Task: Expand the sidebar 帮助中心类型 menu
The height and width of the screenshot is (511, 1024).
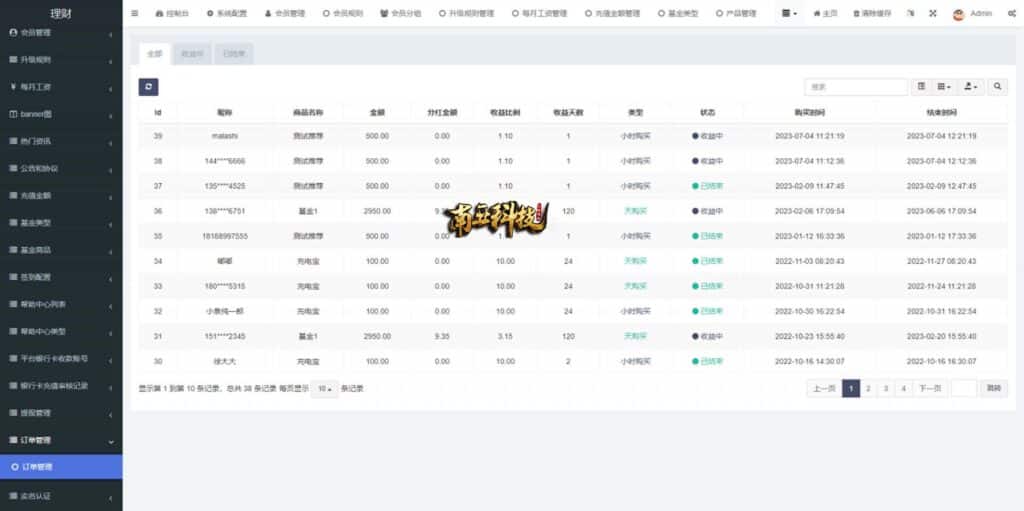Action: click(61, 331)
